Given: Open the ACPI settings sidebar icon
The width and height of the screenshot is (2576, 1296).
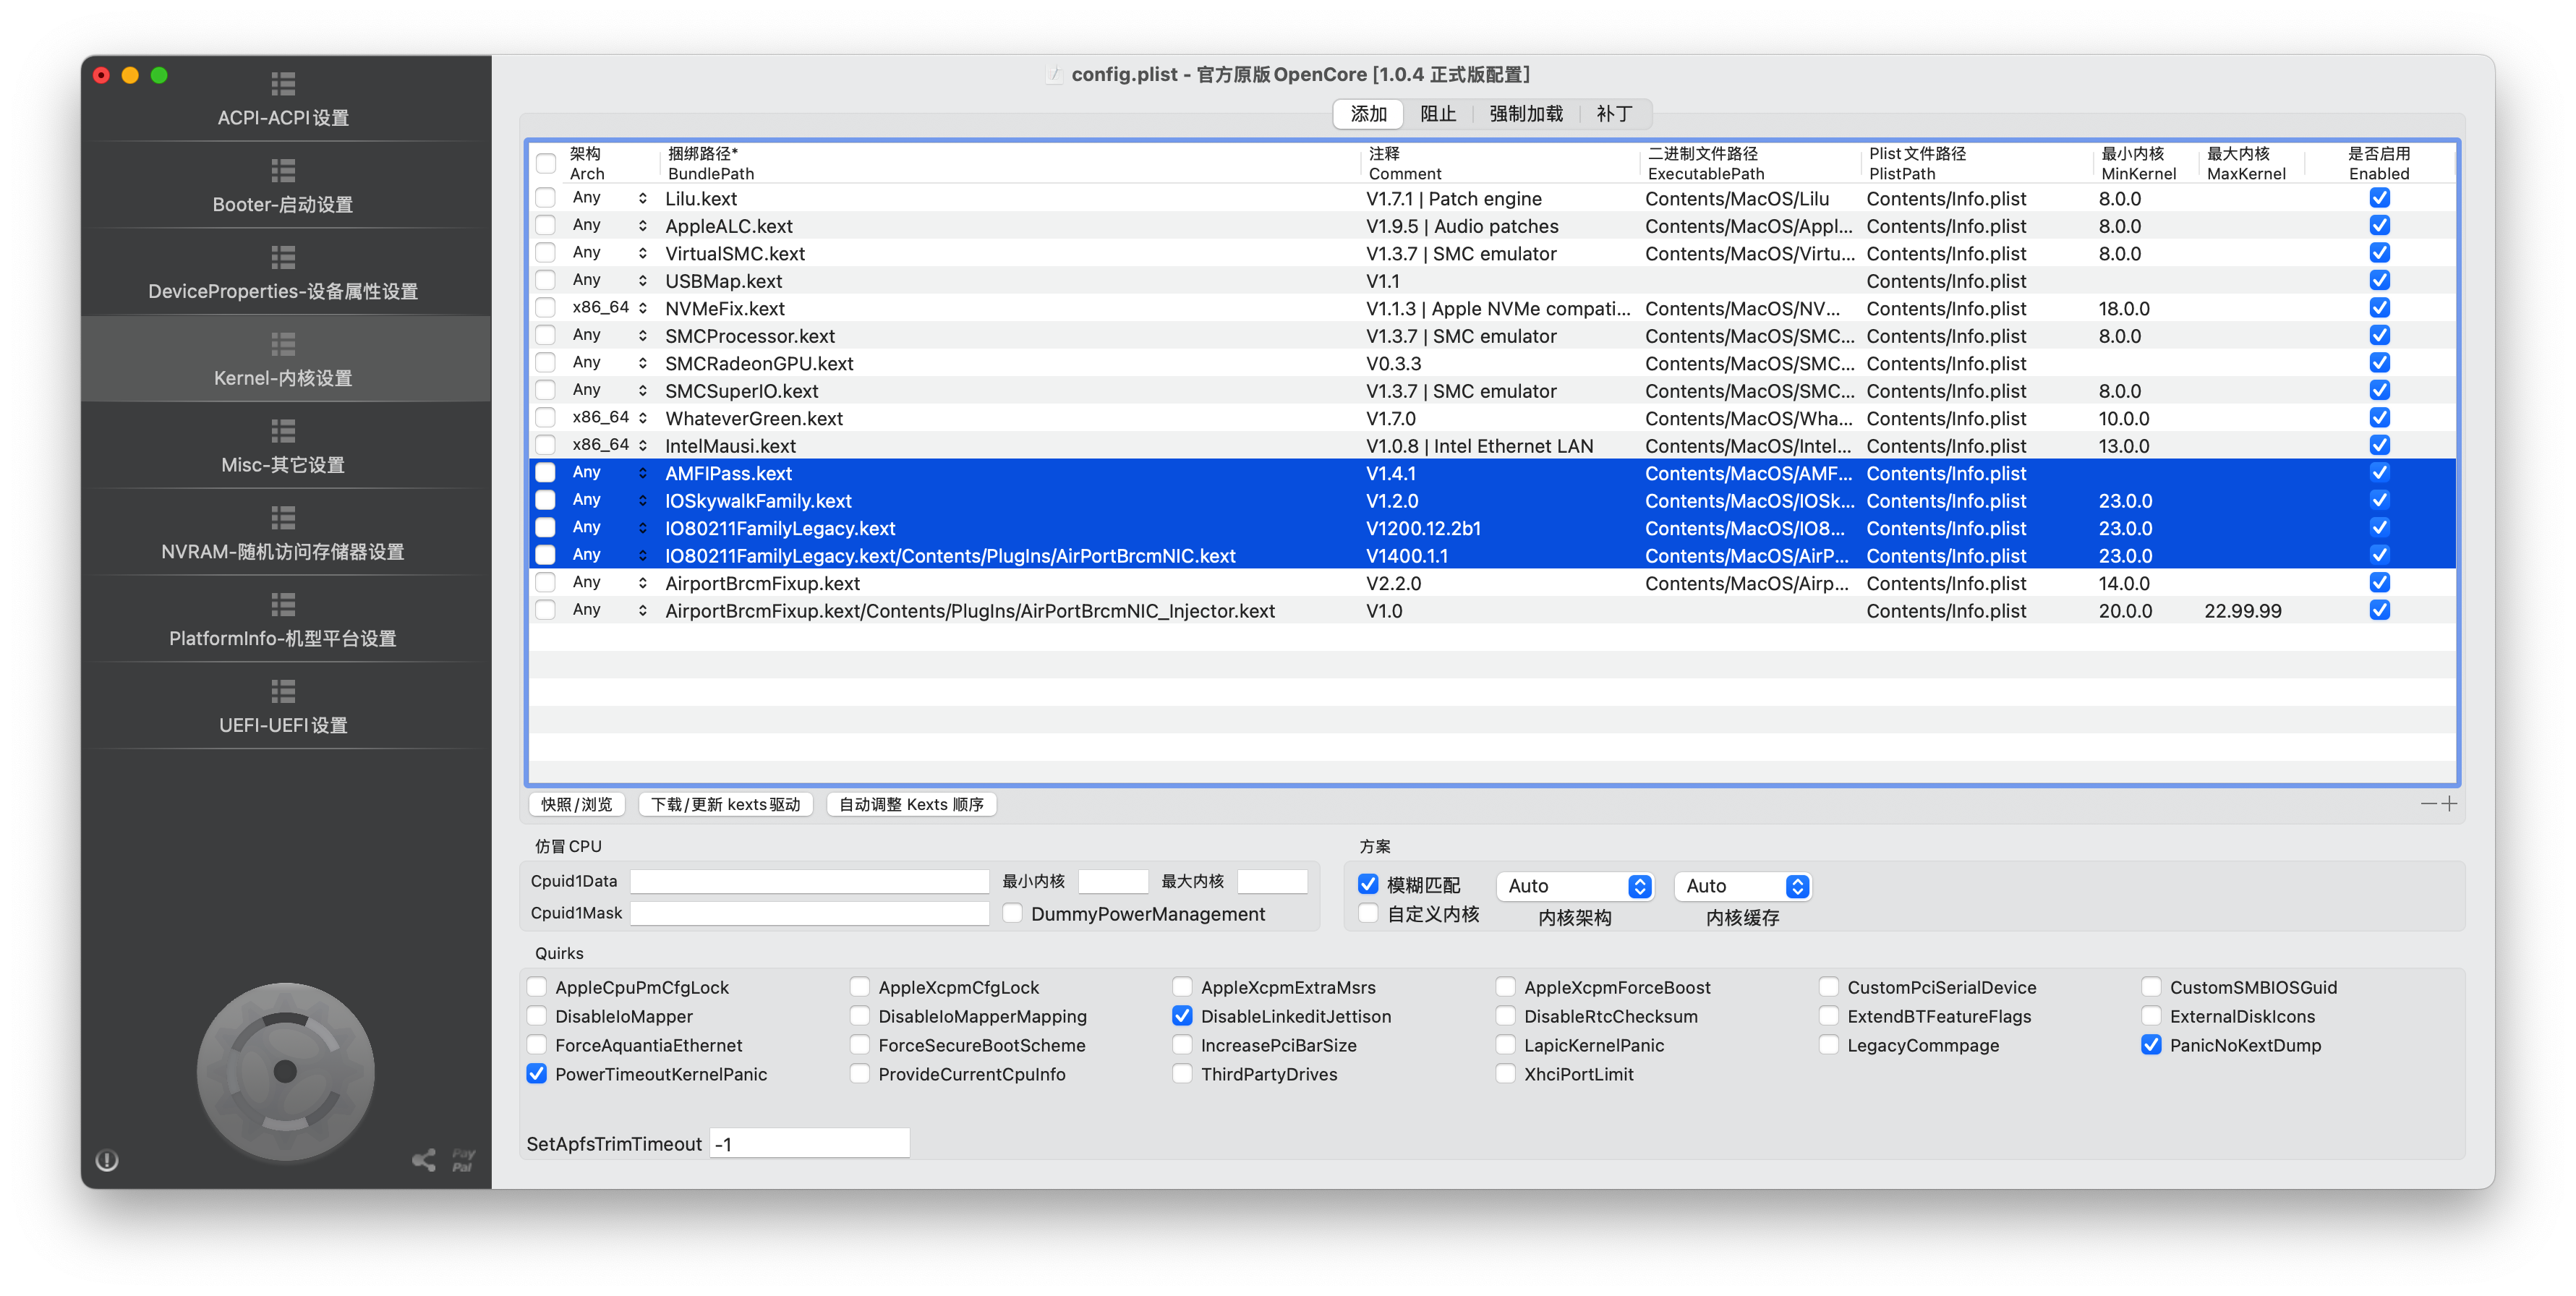Looking at the screenshot, I should pyautogui.click(x=283, y=84).
